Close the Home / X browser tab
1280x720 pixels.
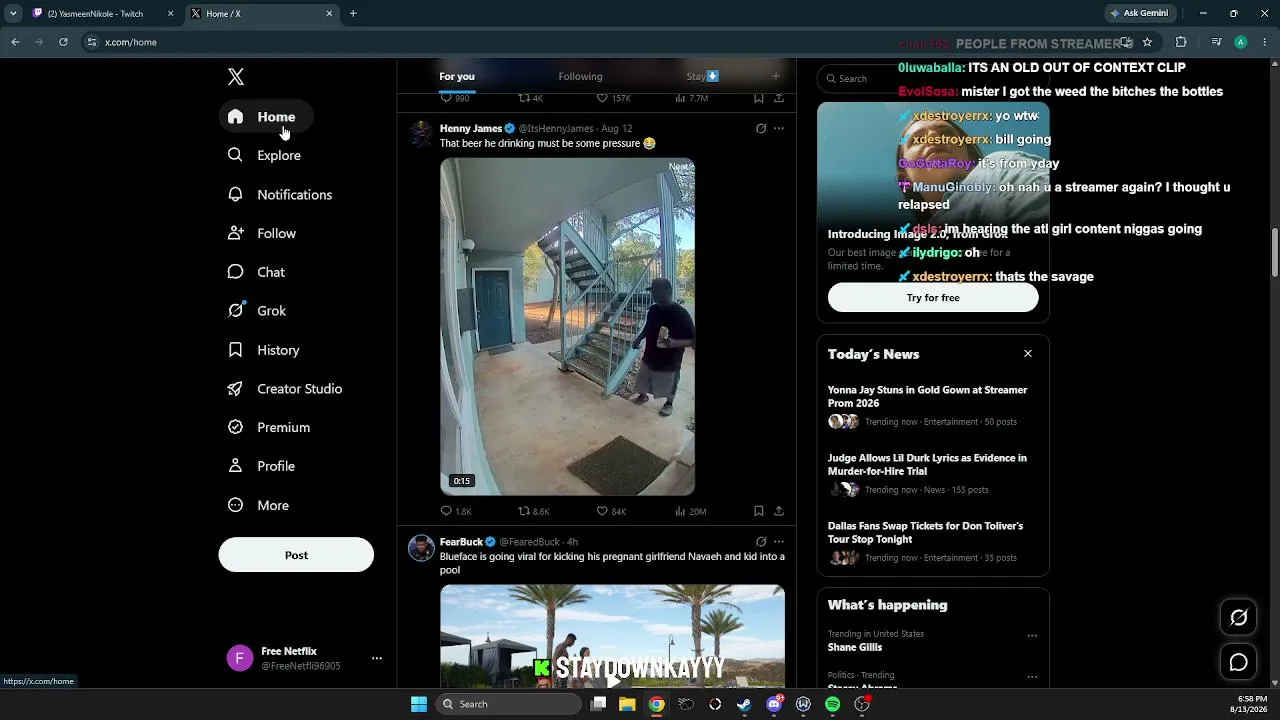coord(329,14)
